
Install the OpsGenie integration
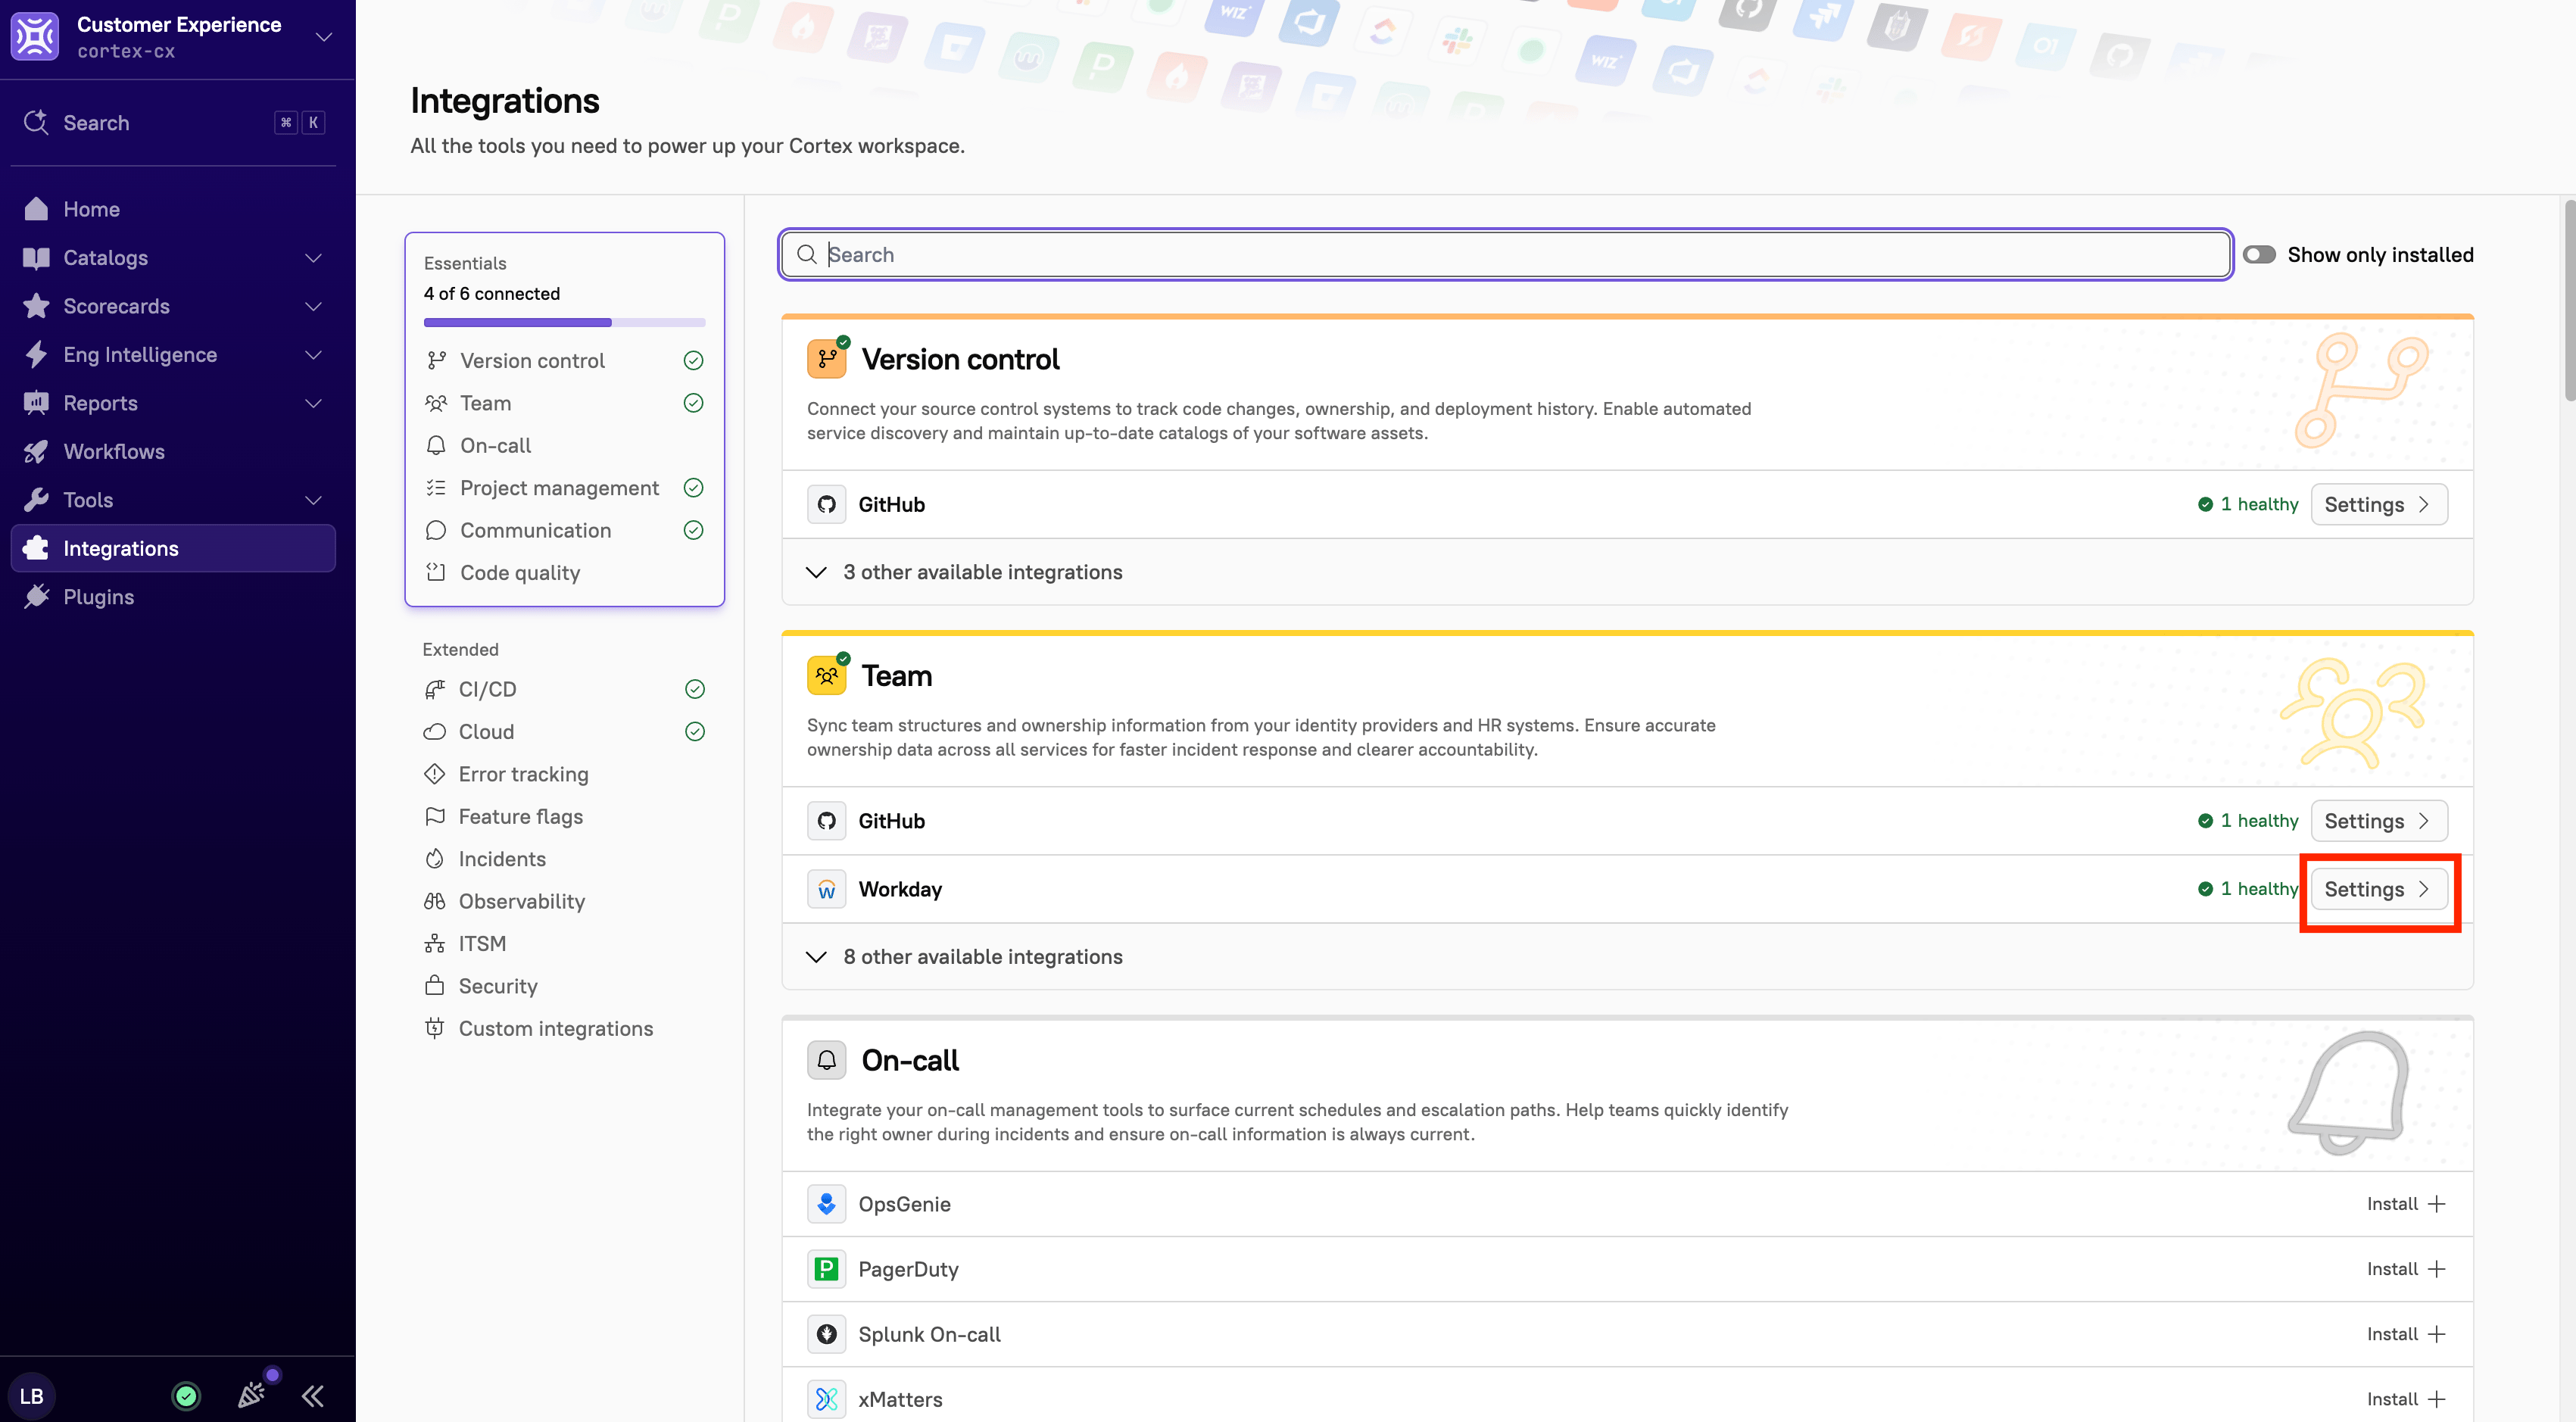(2406, 1204)
